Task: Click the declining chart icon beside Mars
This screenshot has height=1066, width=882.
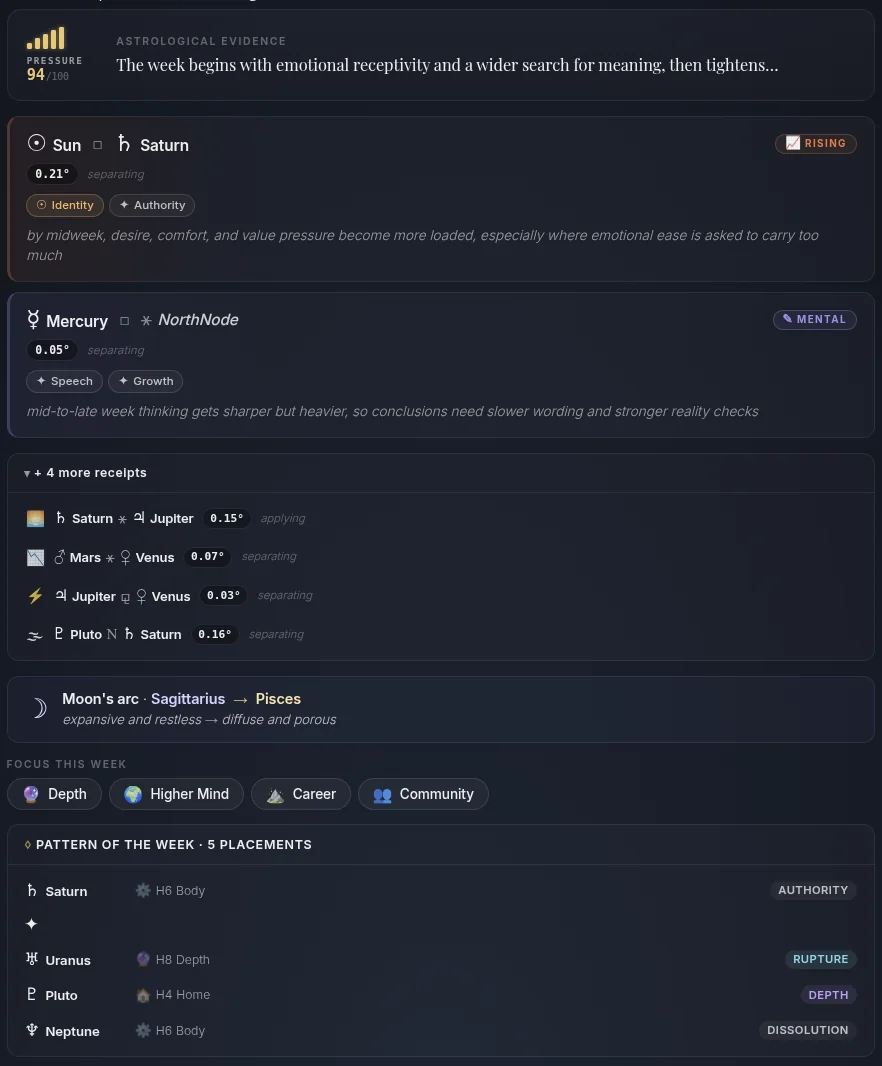Action: pyautogui.click(x=35, y=557)
